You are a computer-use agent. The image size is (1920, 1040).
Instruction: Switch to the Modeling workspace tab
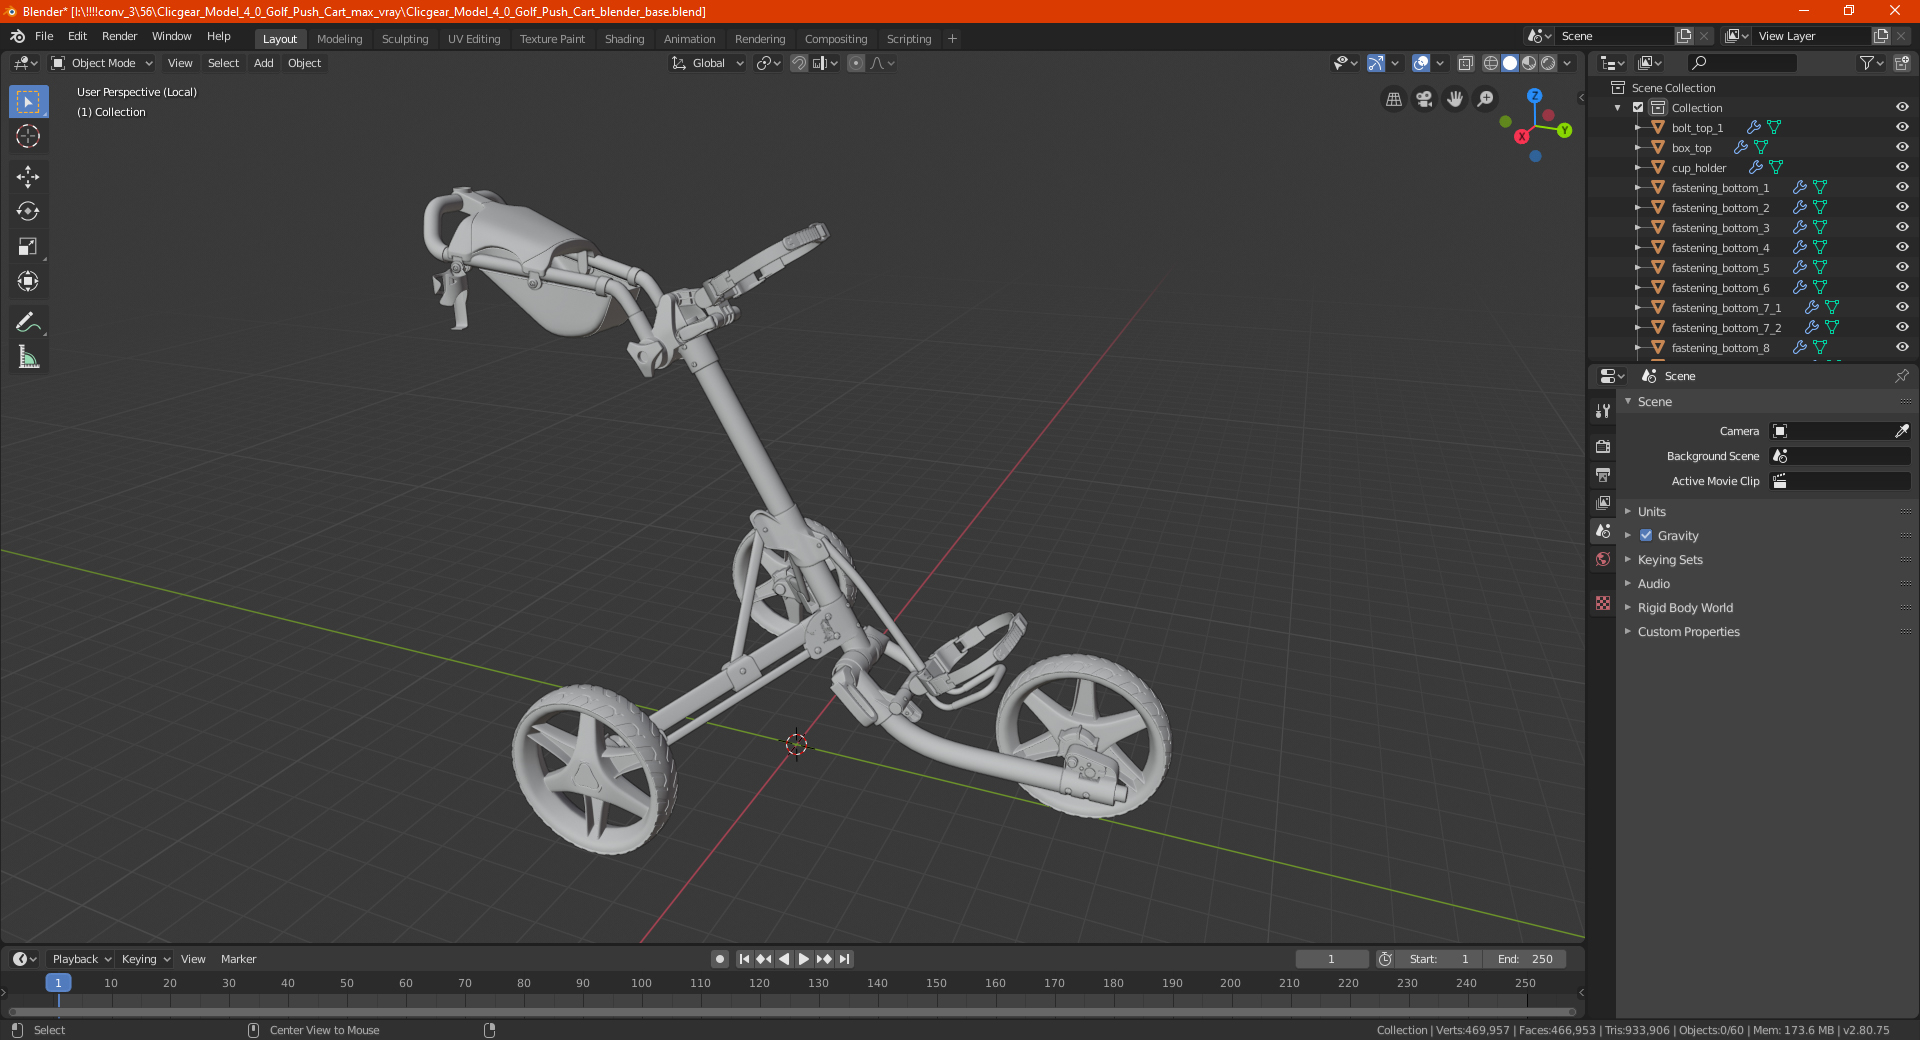tap(339, 39)
